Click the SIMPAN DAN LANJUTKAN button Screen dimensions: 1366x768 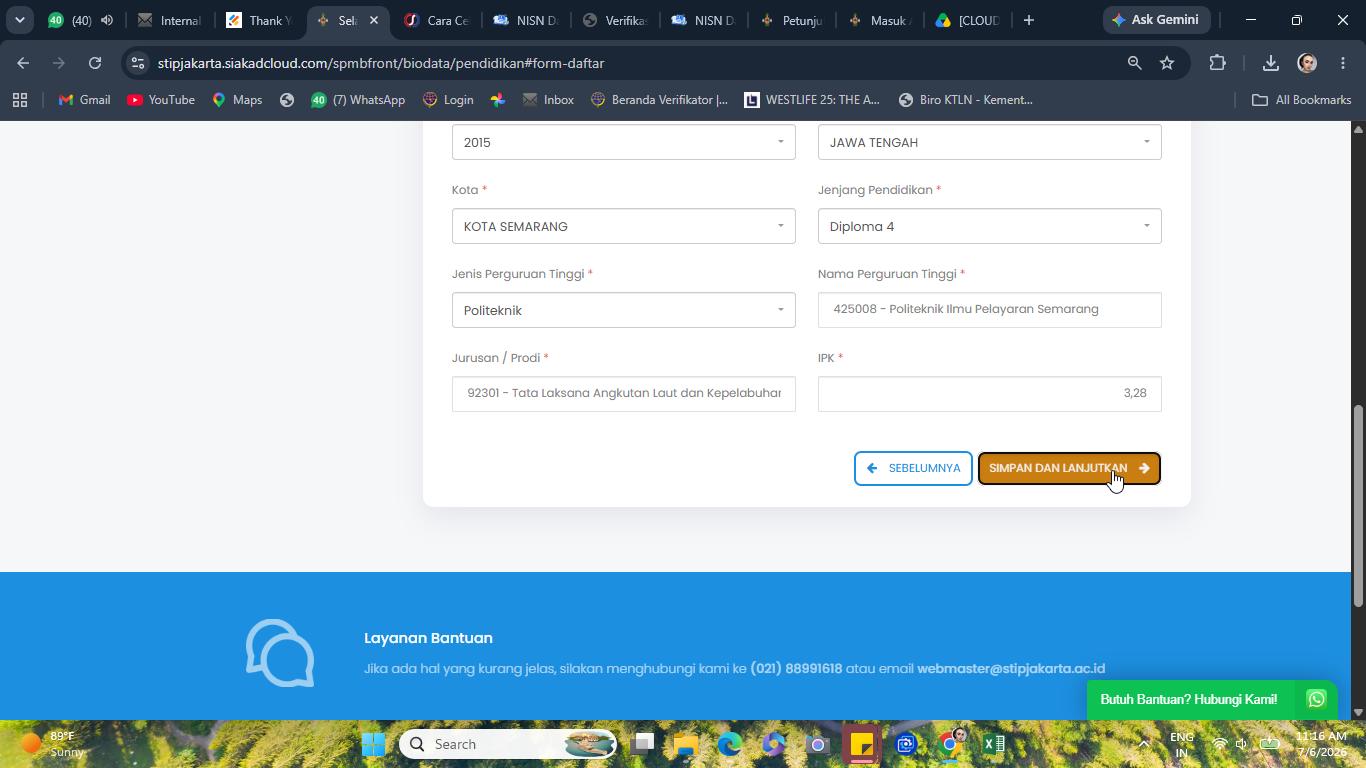click(x=1069, y=468)
